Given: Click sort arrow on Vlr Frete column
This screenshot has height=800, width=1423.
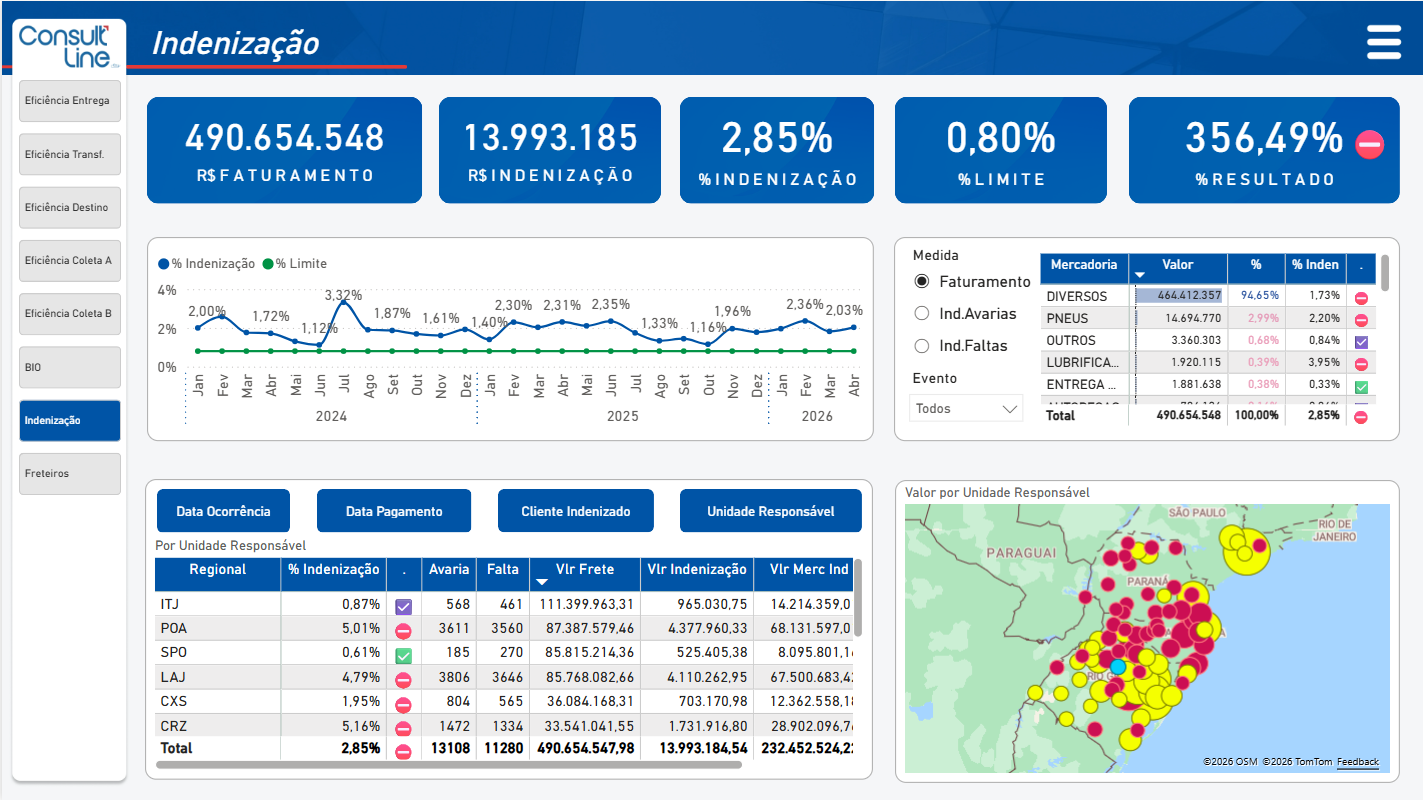Looking at the screenshot, I should pyautogui.click(x=542, y=582).
